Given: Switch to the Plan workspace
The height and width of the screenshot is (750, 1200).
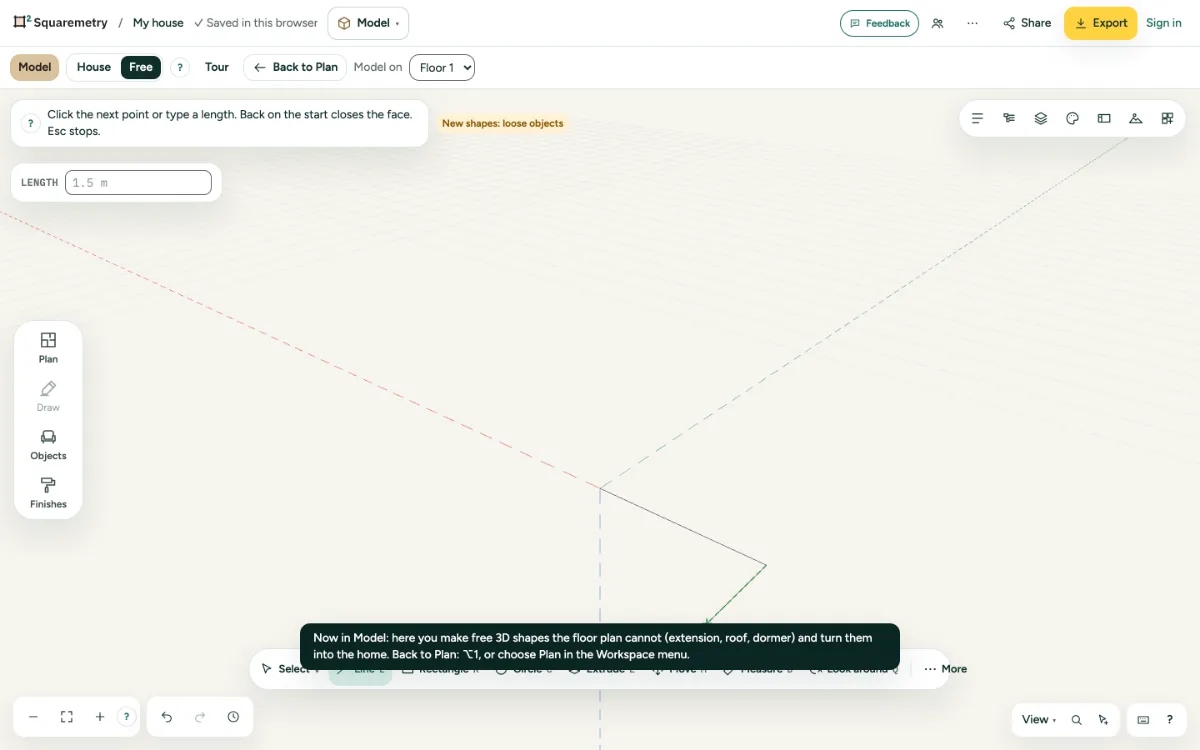Looking at the screenshot, I should point(48,347).
